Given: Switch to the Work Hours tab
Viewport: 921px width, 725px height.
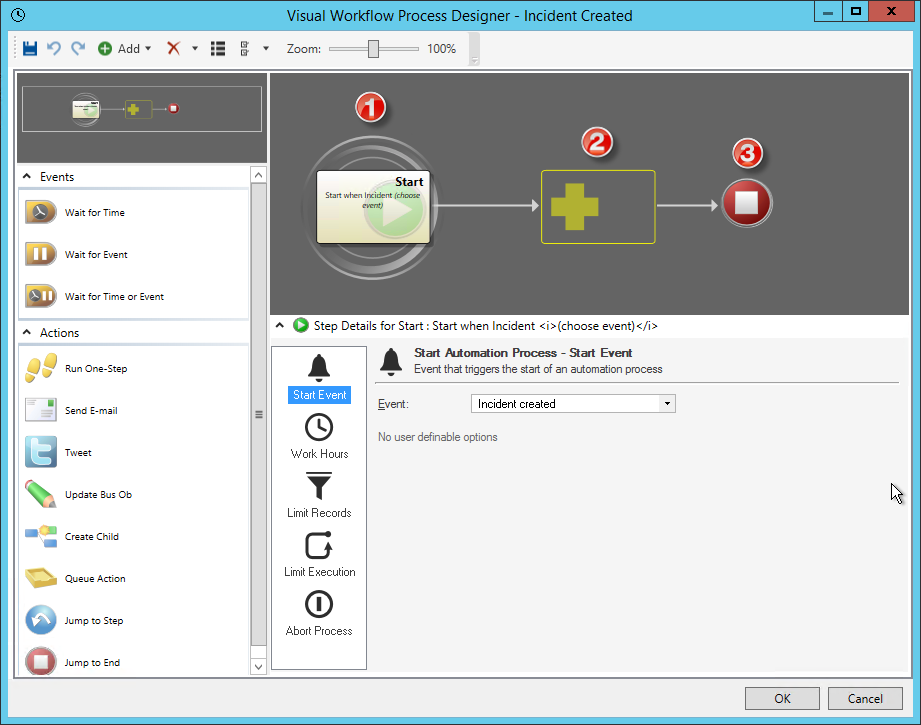Looking at the screenshot, I should pyautogui.click(x=319, y=437).
